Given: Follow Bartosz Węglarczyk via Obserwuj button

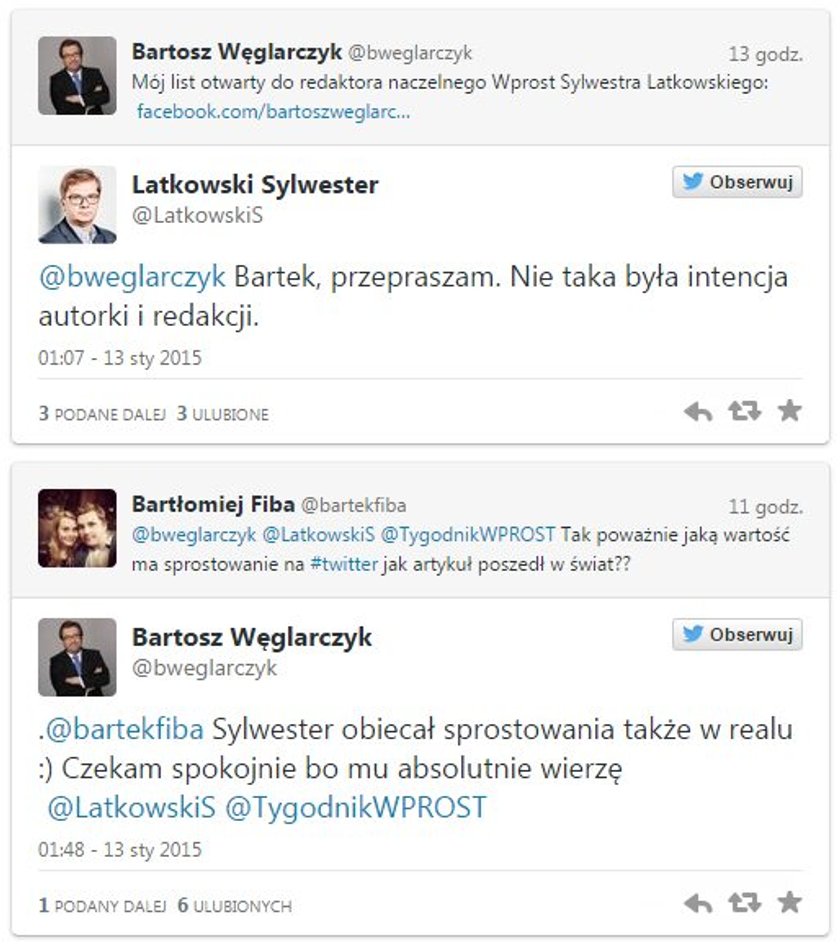Looking at the screenshot, I should [737, 634].
